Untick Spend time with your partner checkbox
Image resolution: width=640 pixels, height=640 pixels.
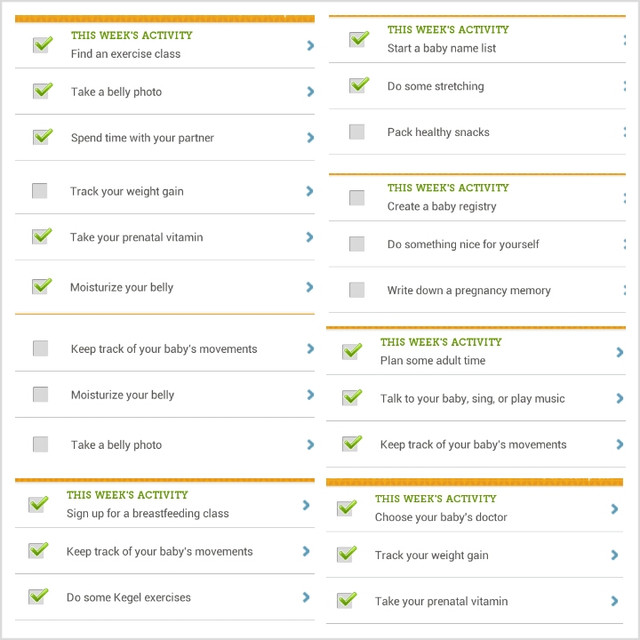pyautogui.click(x=42, y=137)
